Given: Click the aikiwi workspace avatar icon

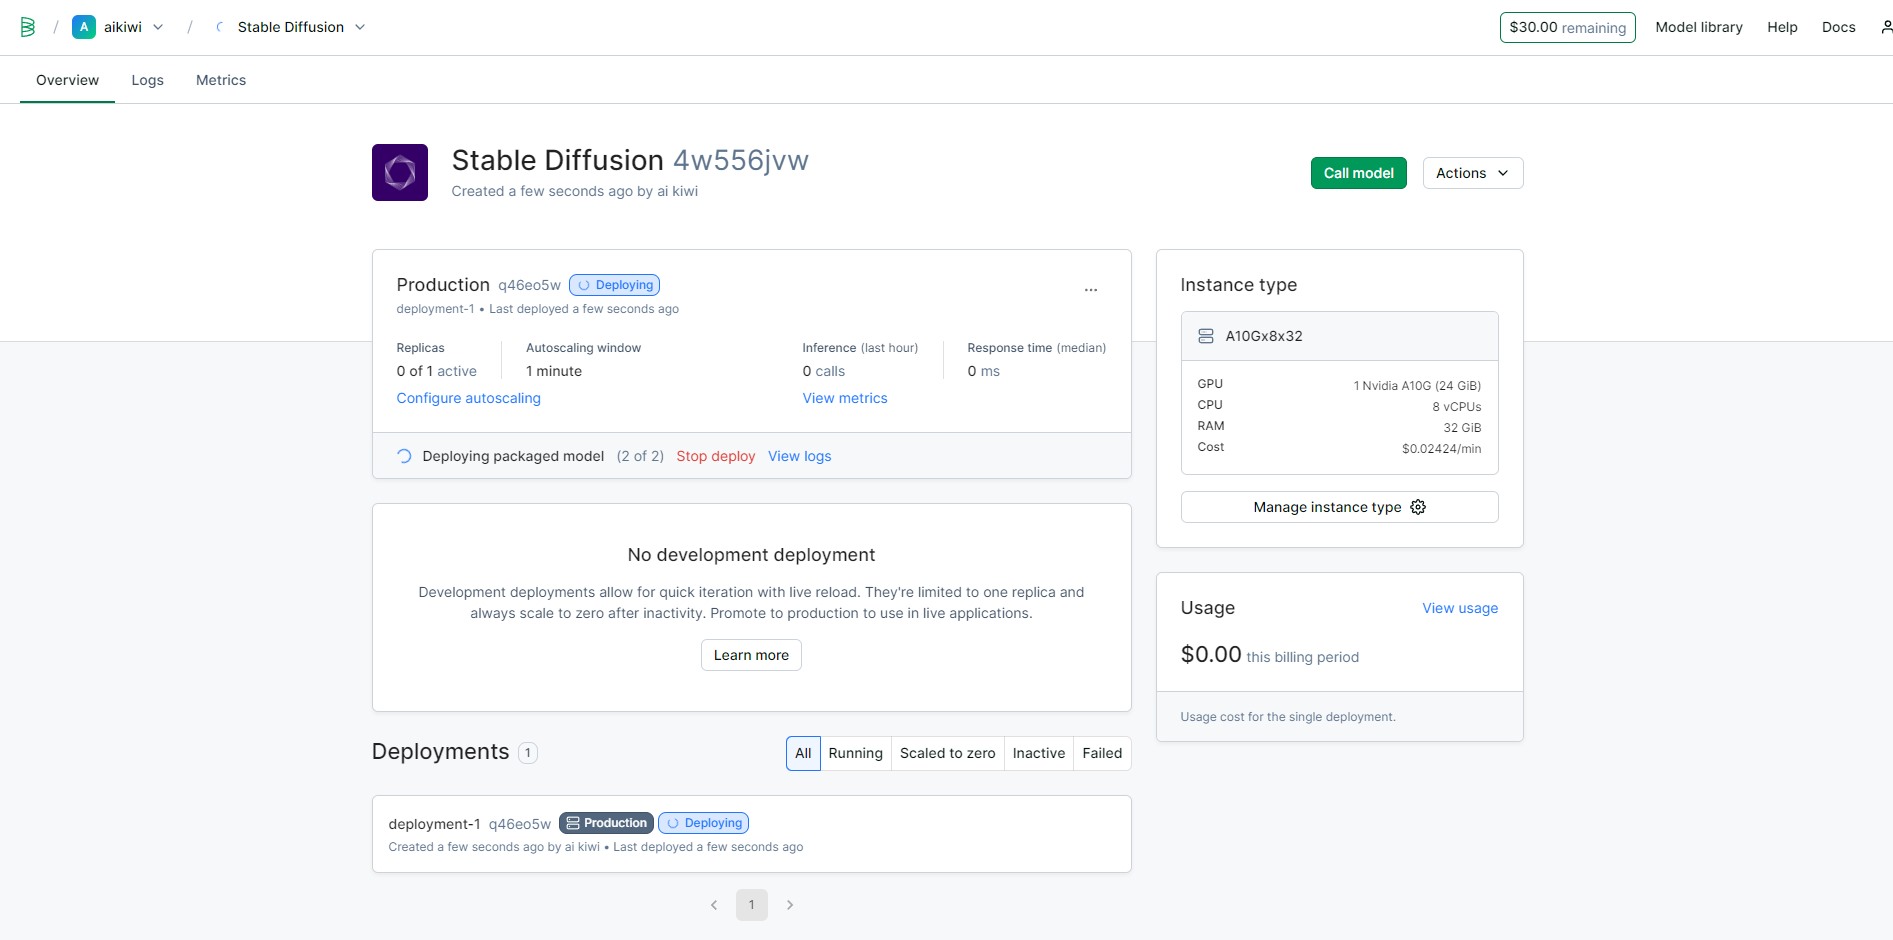Looking at the screenshot, I should coord(84,27).
